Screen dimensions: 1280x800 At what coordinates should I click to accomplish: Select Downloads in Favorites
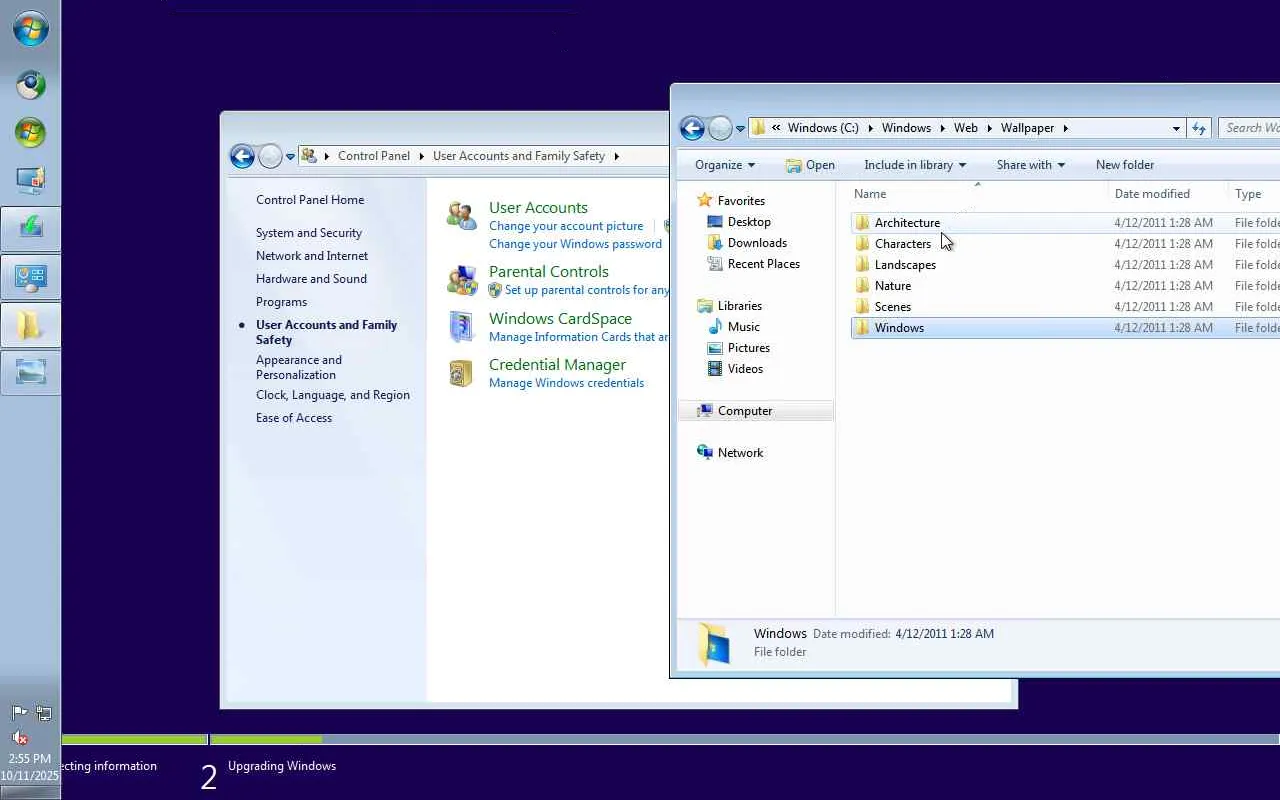pos(757,243)
